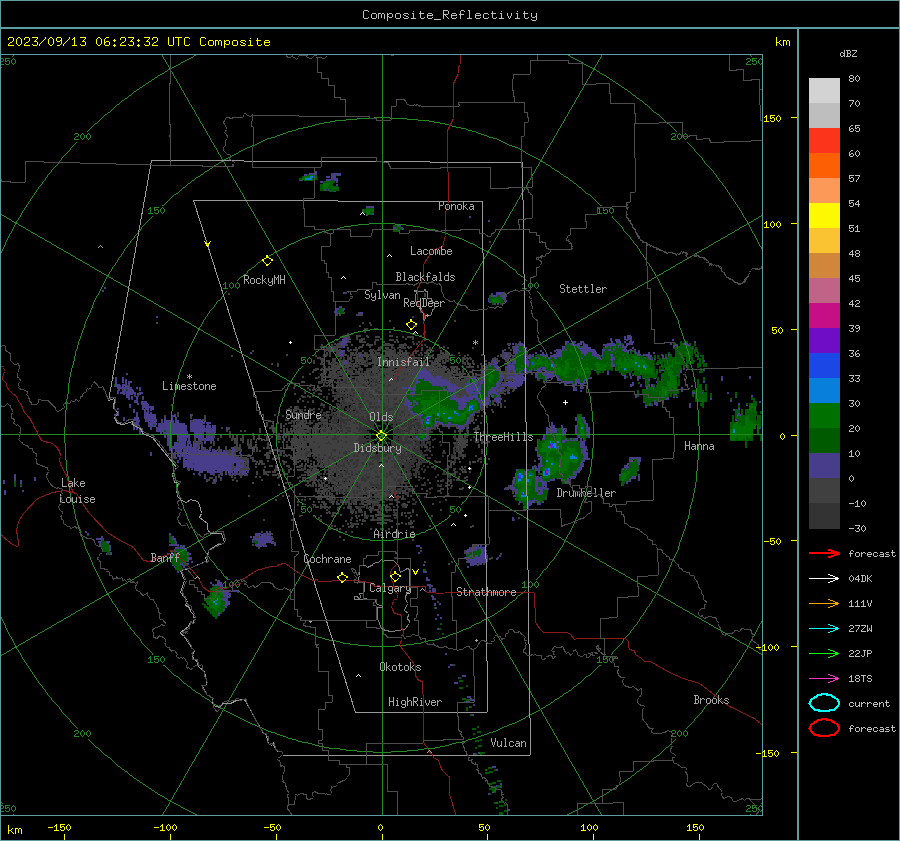Click the red forecast arrow in legend
This screenshot has height=841, width=900.
[x=824, y=553]
